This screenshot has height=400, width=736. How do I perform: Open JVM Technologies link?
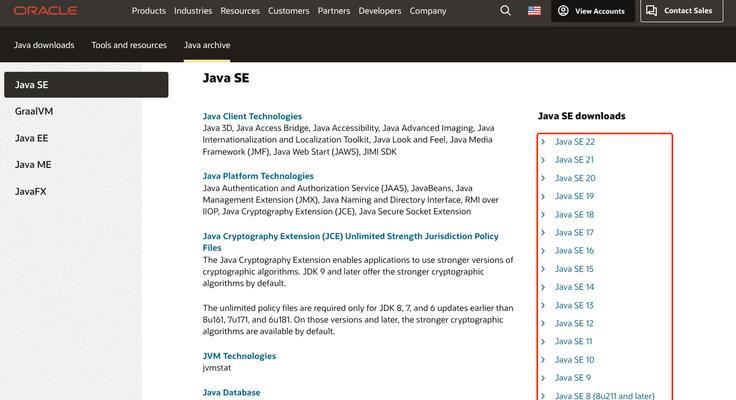coord(239,356)
